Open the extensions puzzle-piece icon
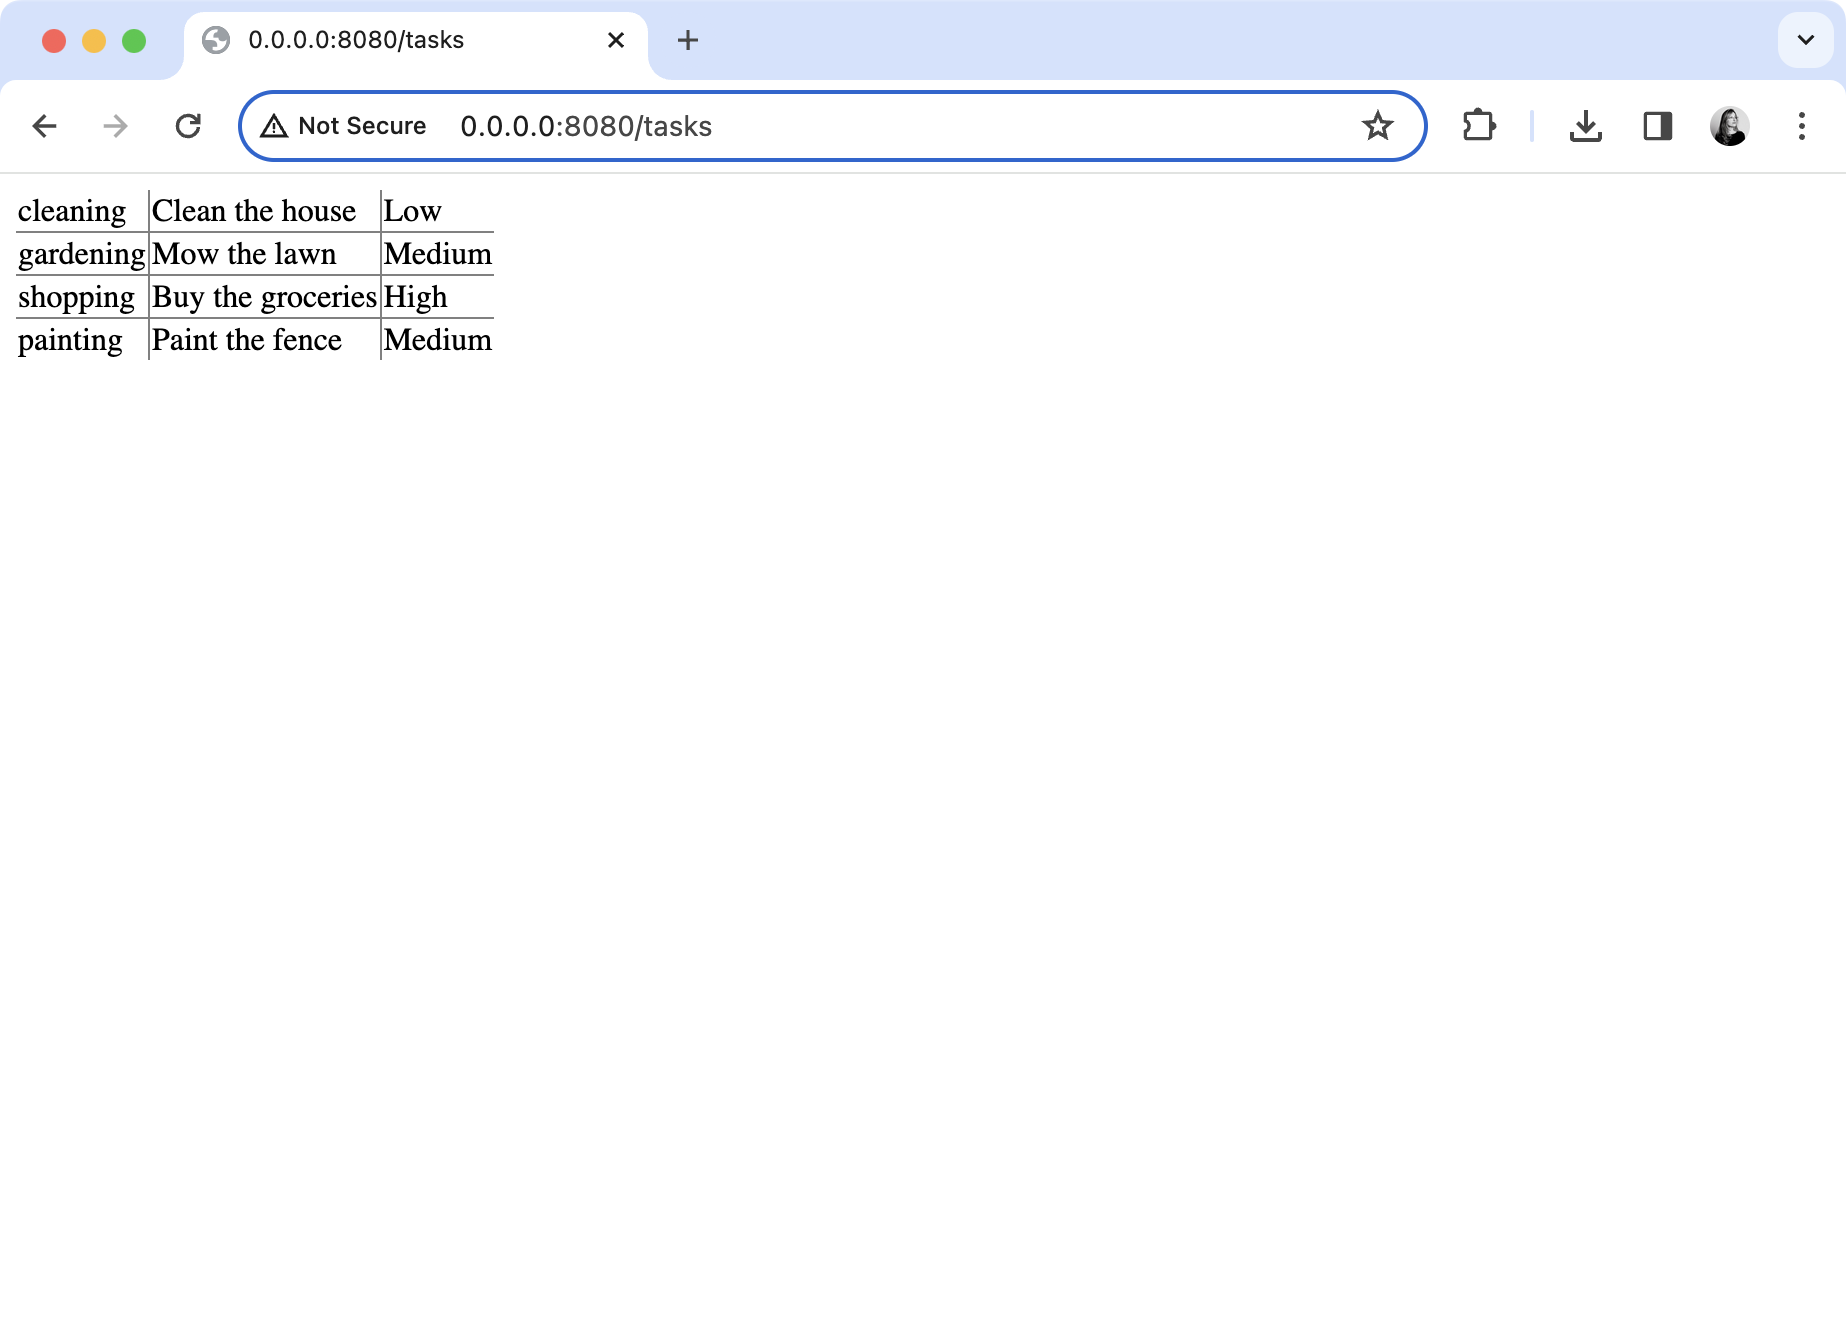The width and height of the screenshot is (1846, 1328). tap(1479, 126)
